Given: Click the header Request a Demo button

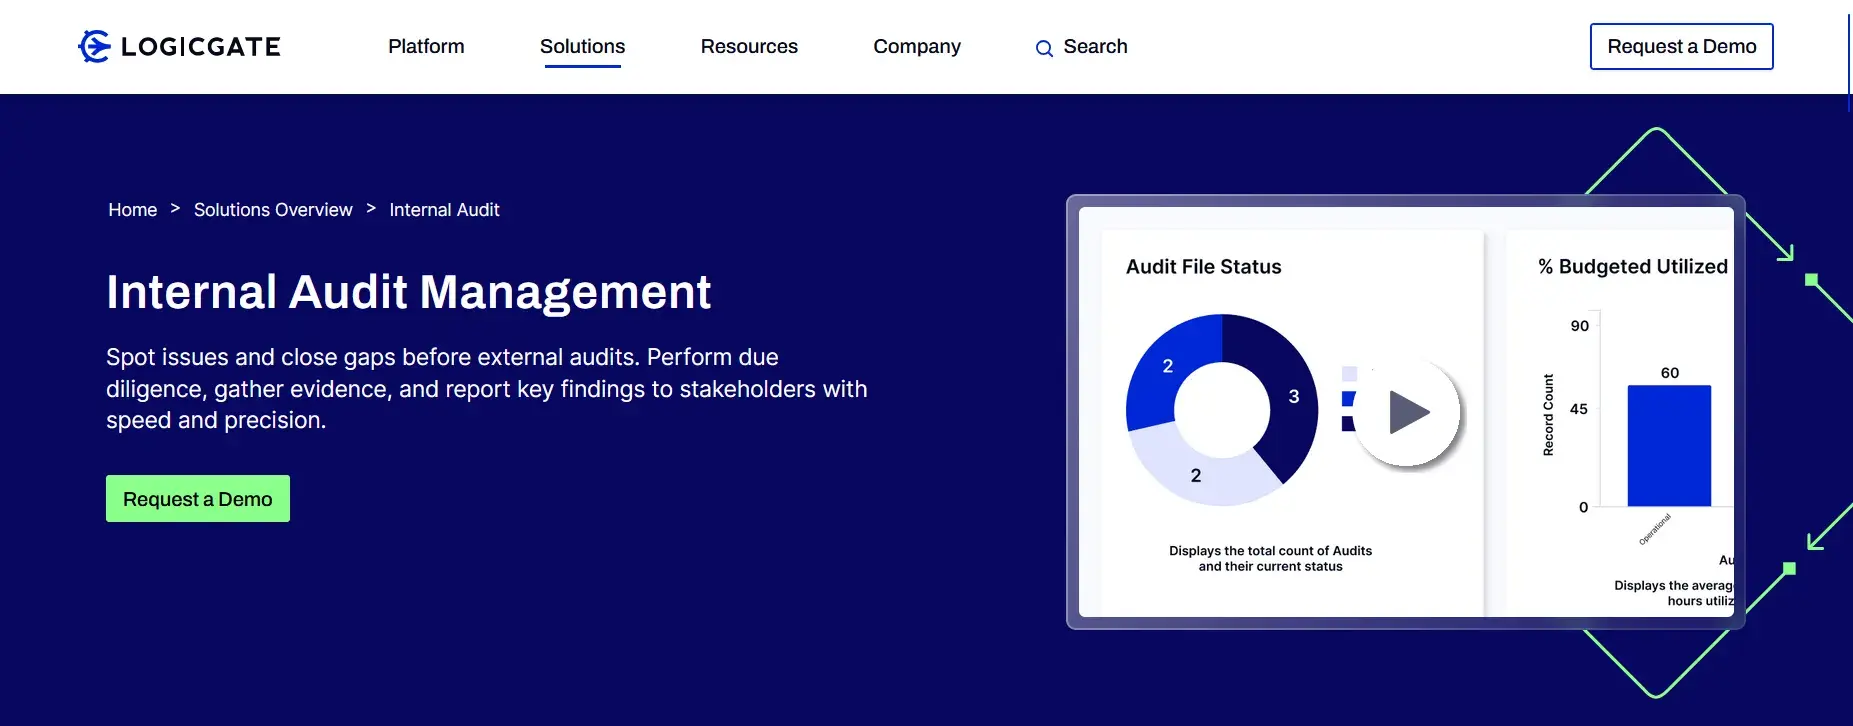Looking at the screenshot, I should pos(1681,46).
